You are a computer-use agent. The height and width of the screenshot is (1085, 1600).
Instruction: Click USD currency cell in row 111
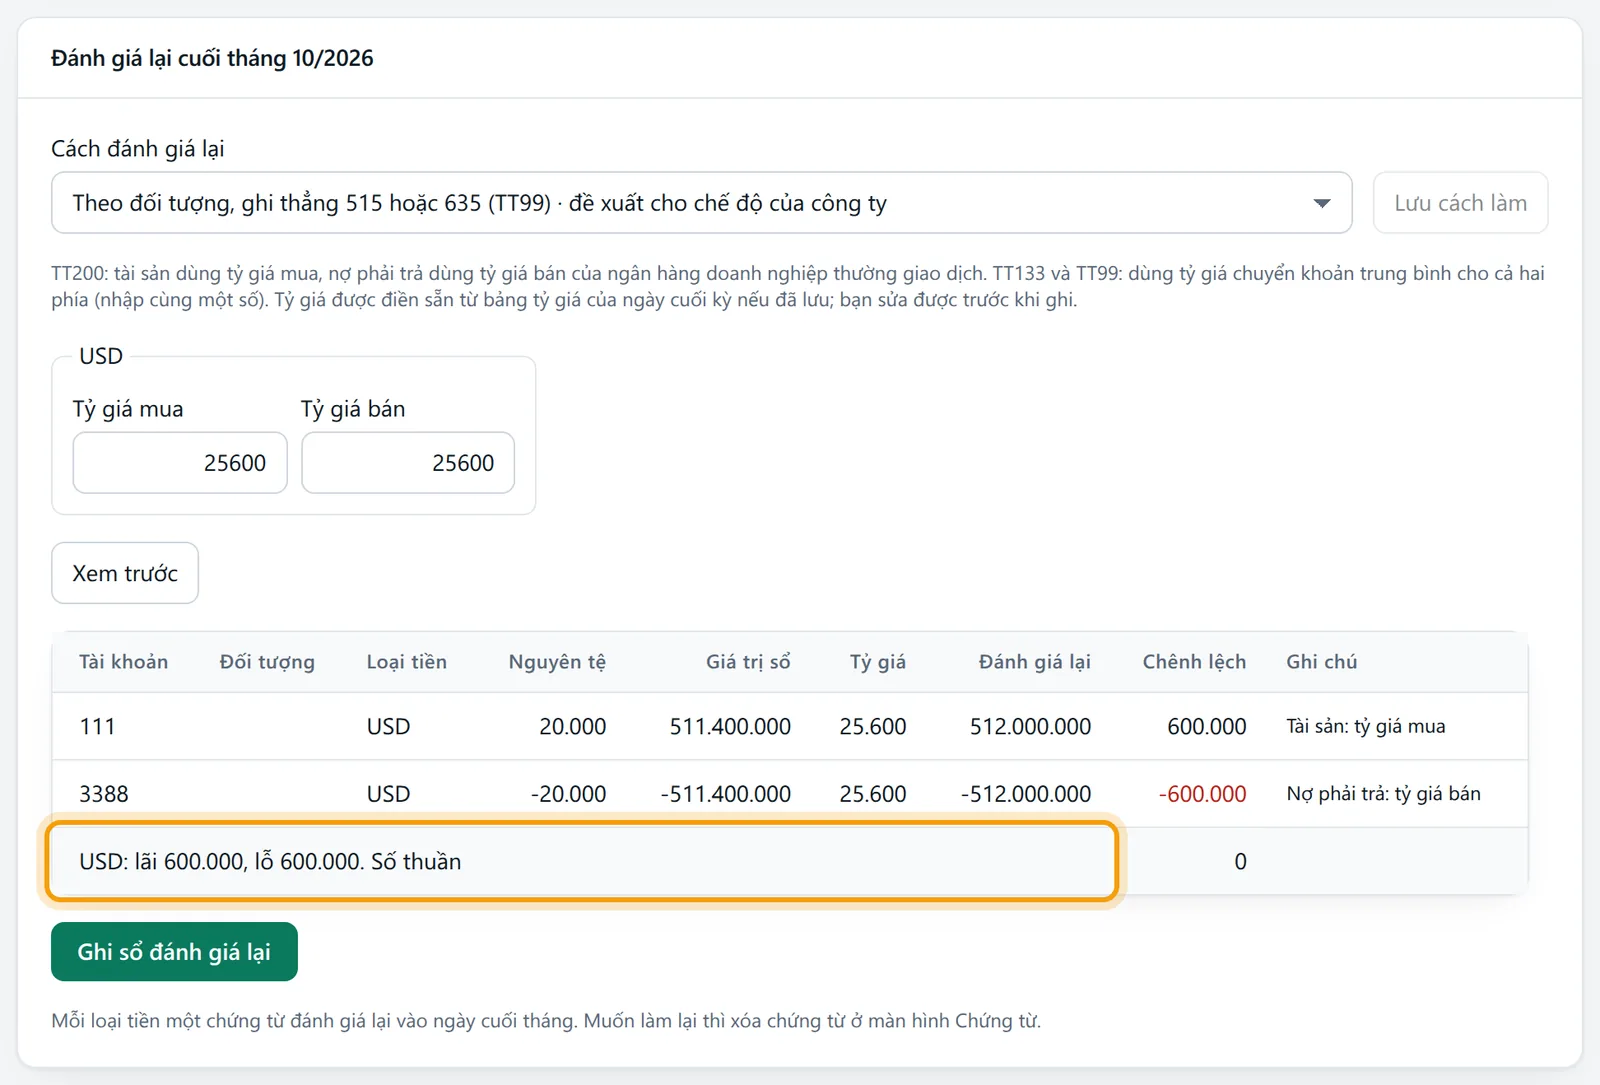[x=389, y=727]
